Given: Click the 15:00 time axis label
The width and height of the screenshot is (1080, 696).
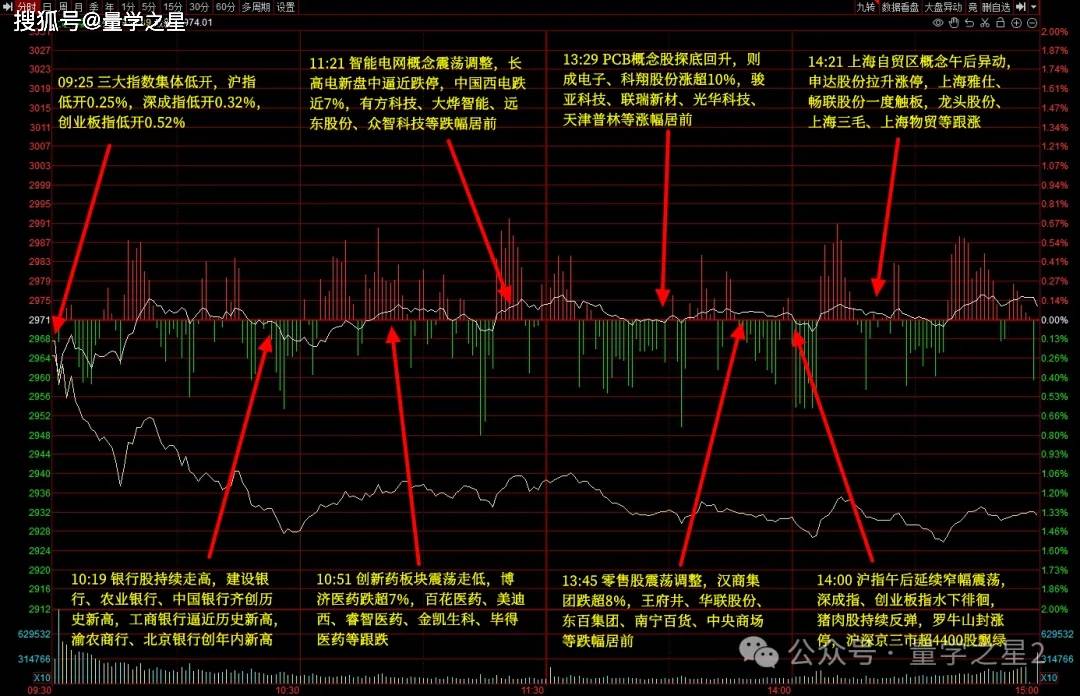Looking at the screenshot, I should (x=1026, y=690).
